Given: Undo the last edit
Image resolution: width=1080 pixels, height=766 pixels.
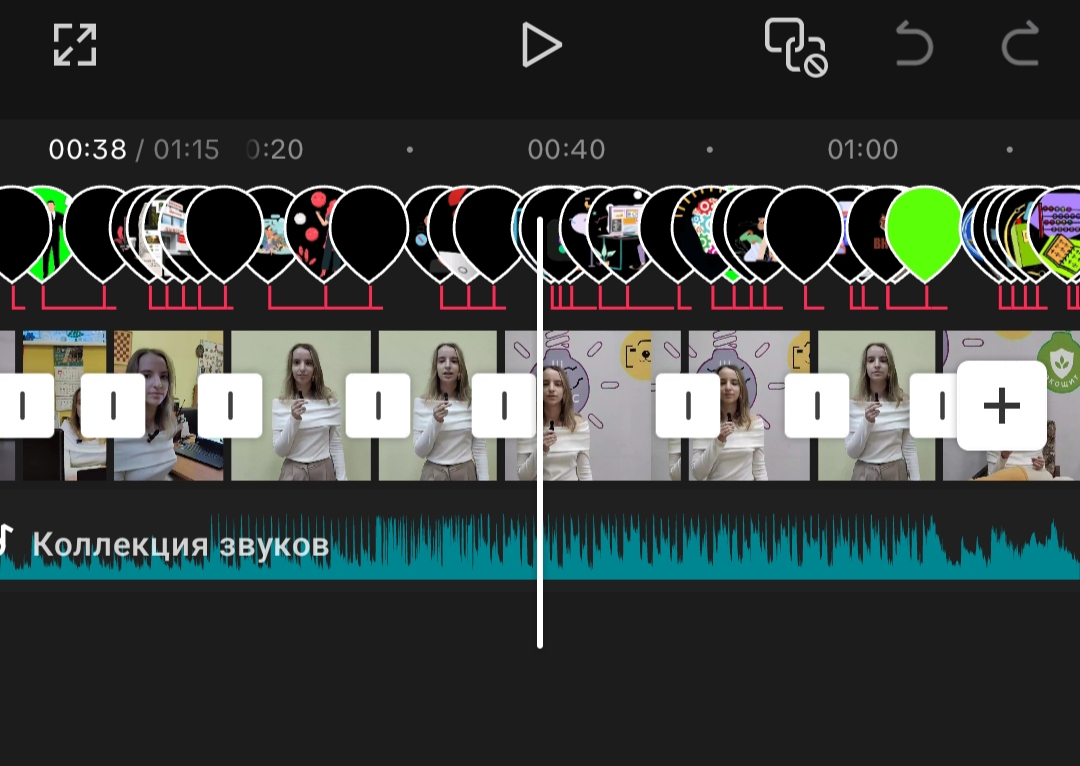Looking at the screenshot, I should [x=914, y=44].
